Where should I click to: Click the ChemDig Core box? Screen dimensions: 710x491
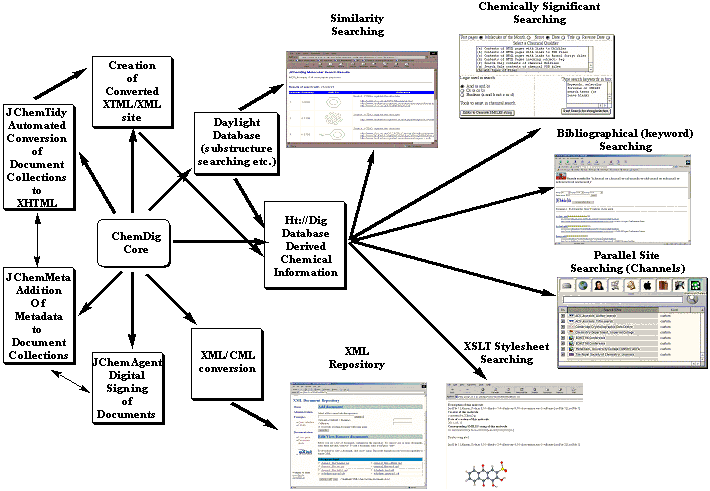[134, 243]
